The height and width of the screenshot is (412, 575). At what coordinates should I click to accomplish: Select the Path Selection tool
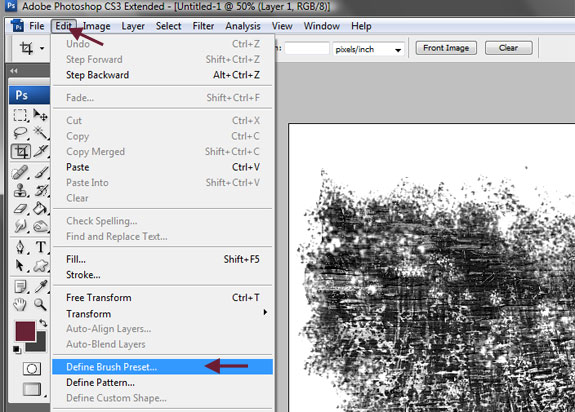(20, 265)
